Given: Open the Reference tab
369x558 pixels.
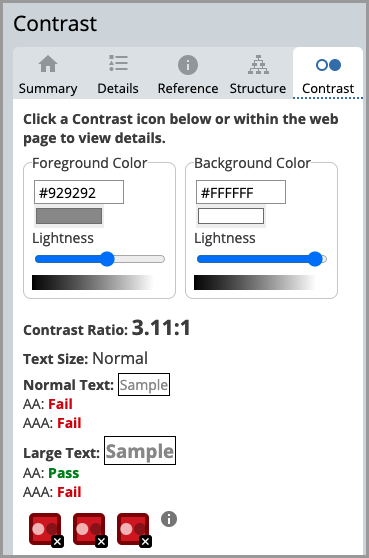Looking at the screenshot, I should coord(188,74).
